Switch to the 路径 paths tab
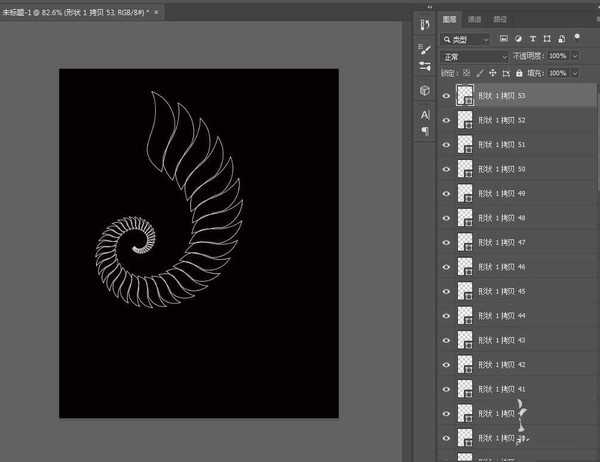The height and width of the screenshot is (462, 600). [500, 19]
